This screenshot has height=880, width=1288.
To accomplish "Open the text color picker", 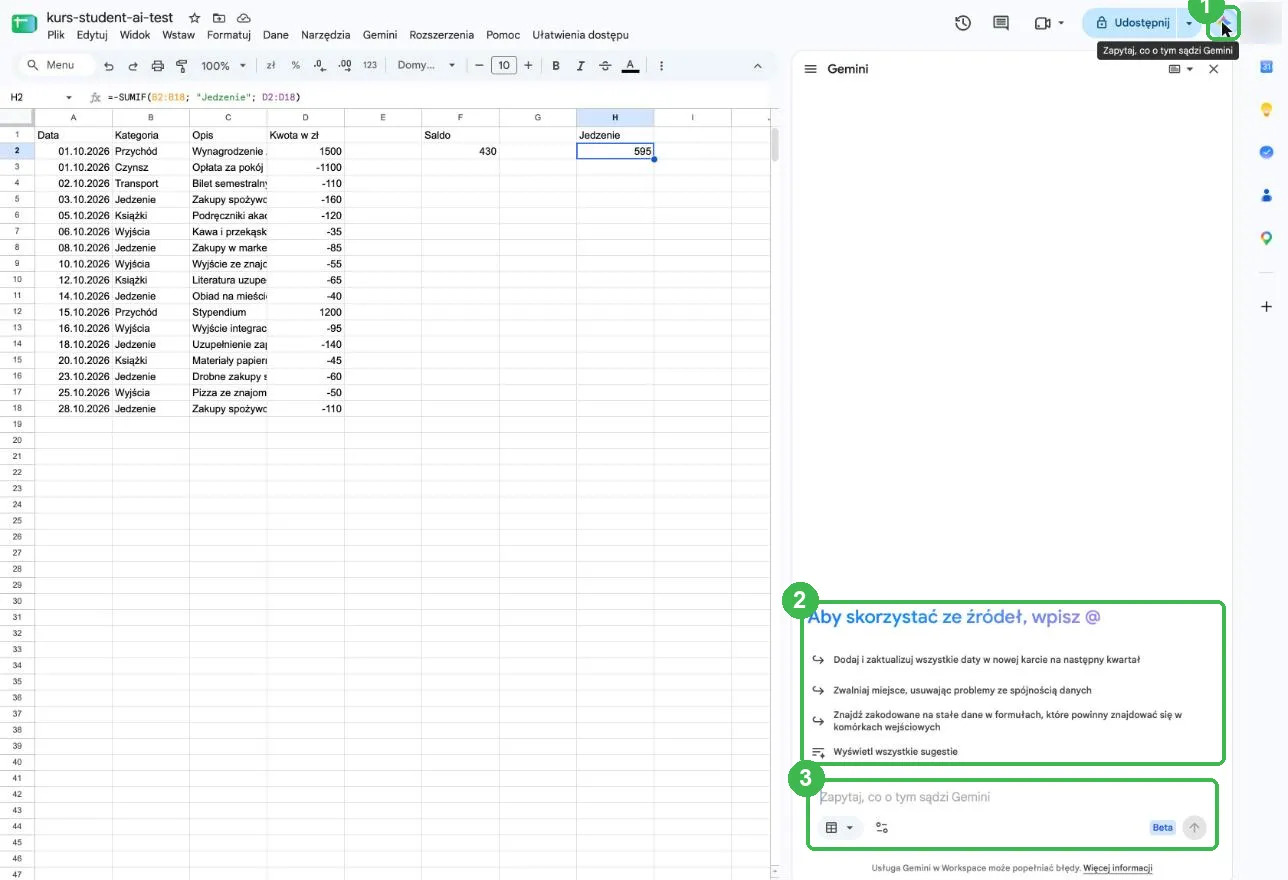I will [630, 65].
